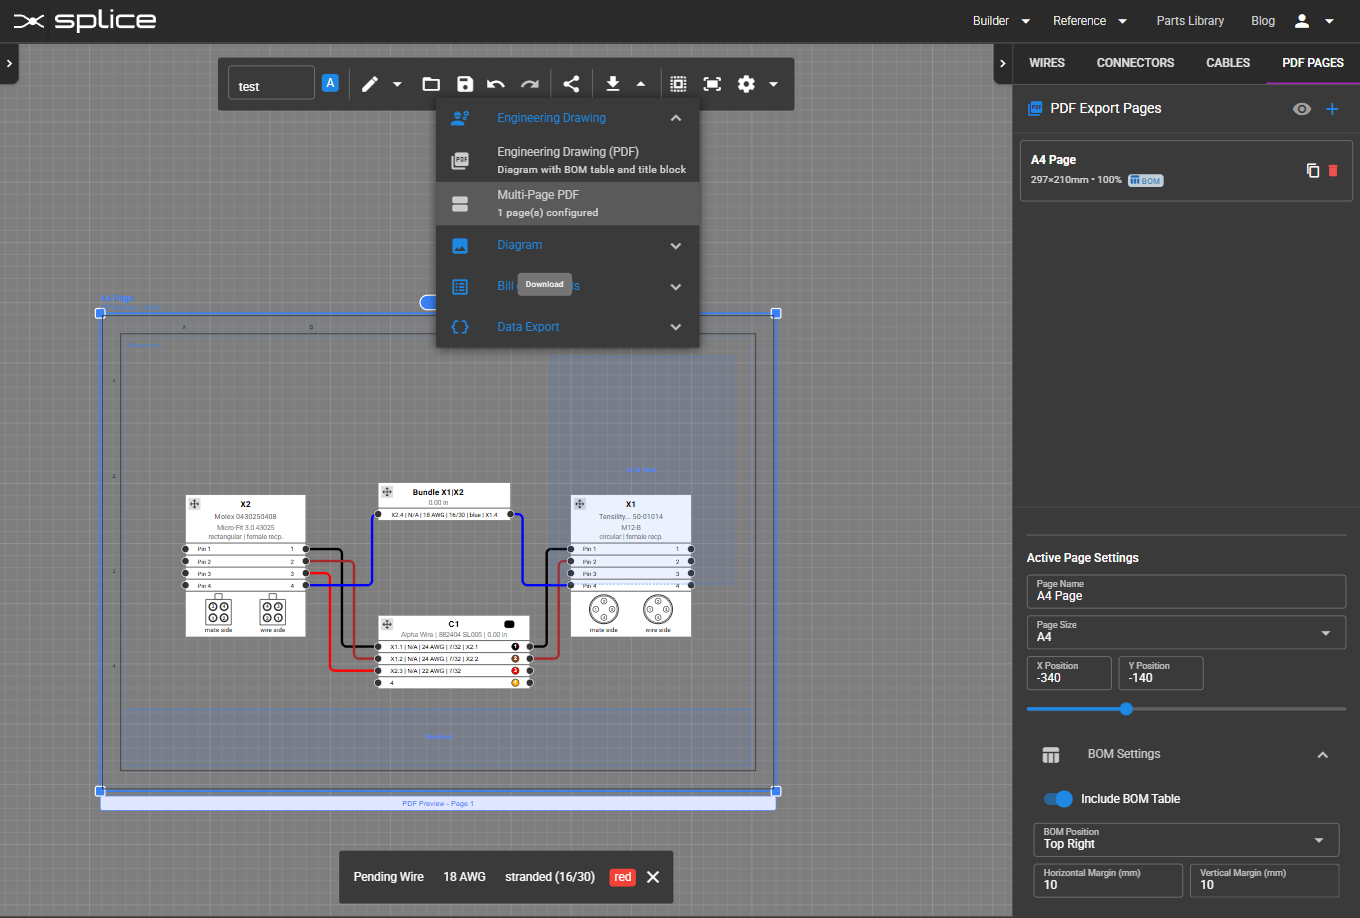
Task: Open the Parts Library
Action: (1190, 20)
